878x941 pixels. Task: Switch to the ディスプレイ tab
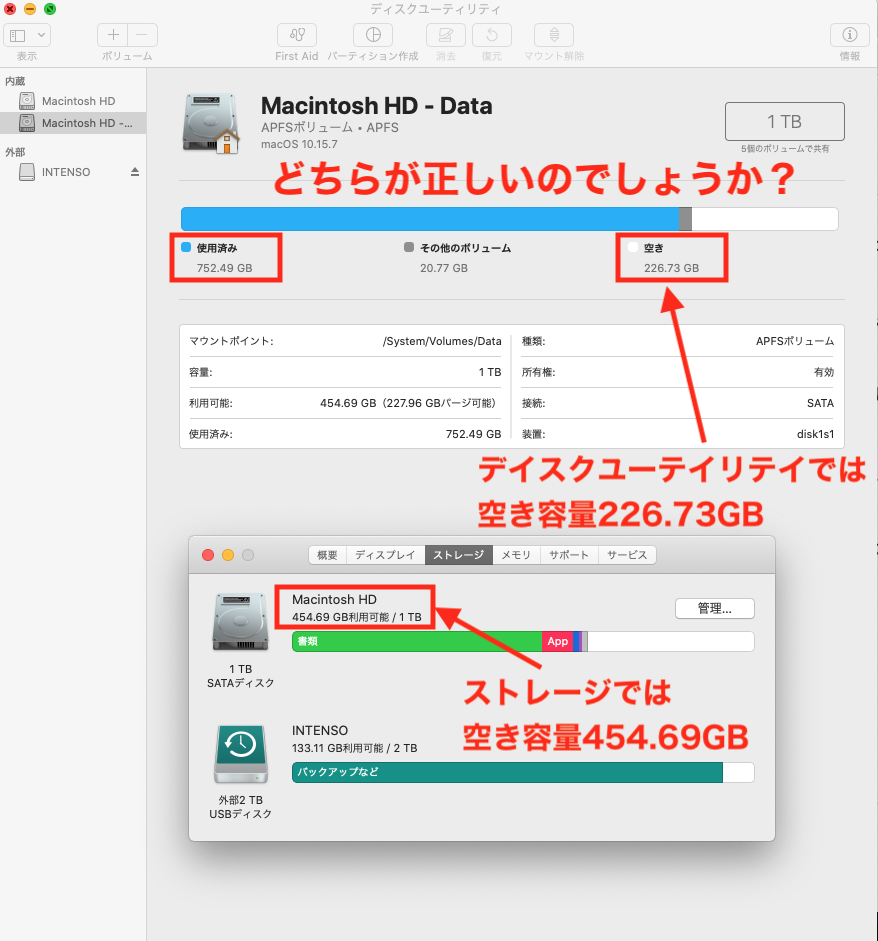[x=385, y=555]
